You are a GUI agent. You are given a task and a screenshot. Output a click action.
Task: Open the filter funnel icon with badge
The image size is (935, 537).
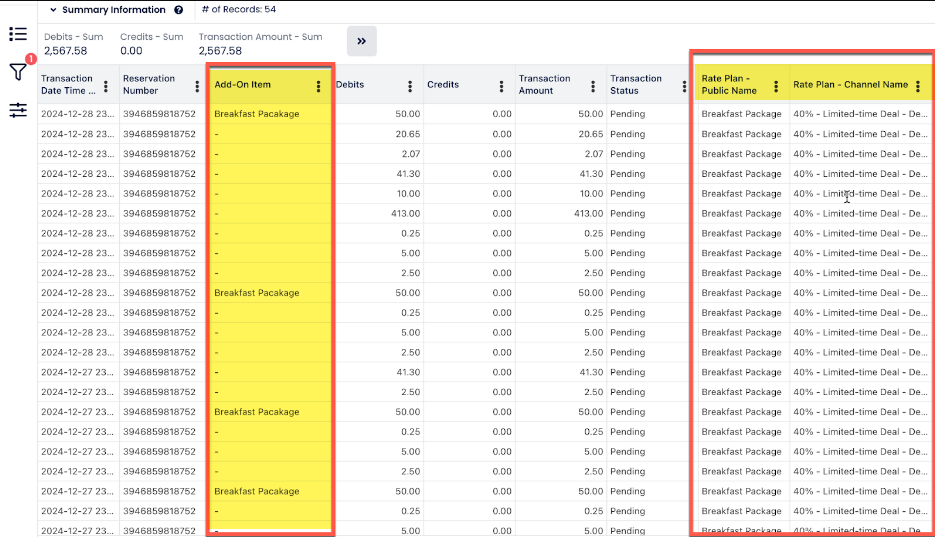pyautogui.click(x=18, y=72)
